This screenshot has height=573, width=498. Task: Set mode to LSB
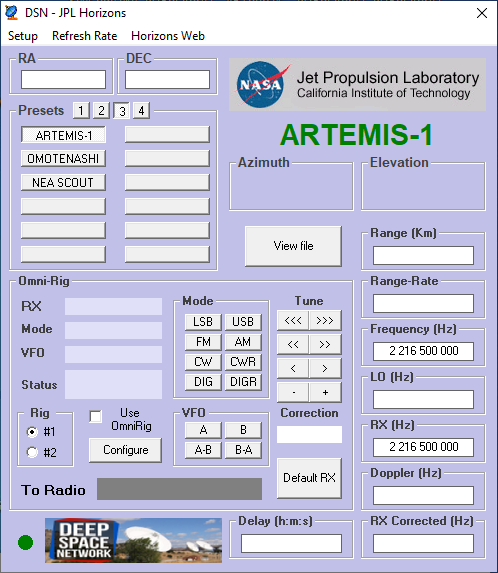[203, 322]
